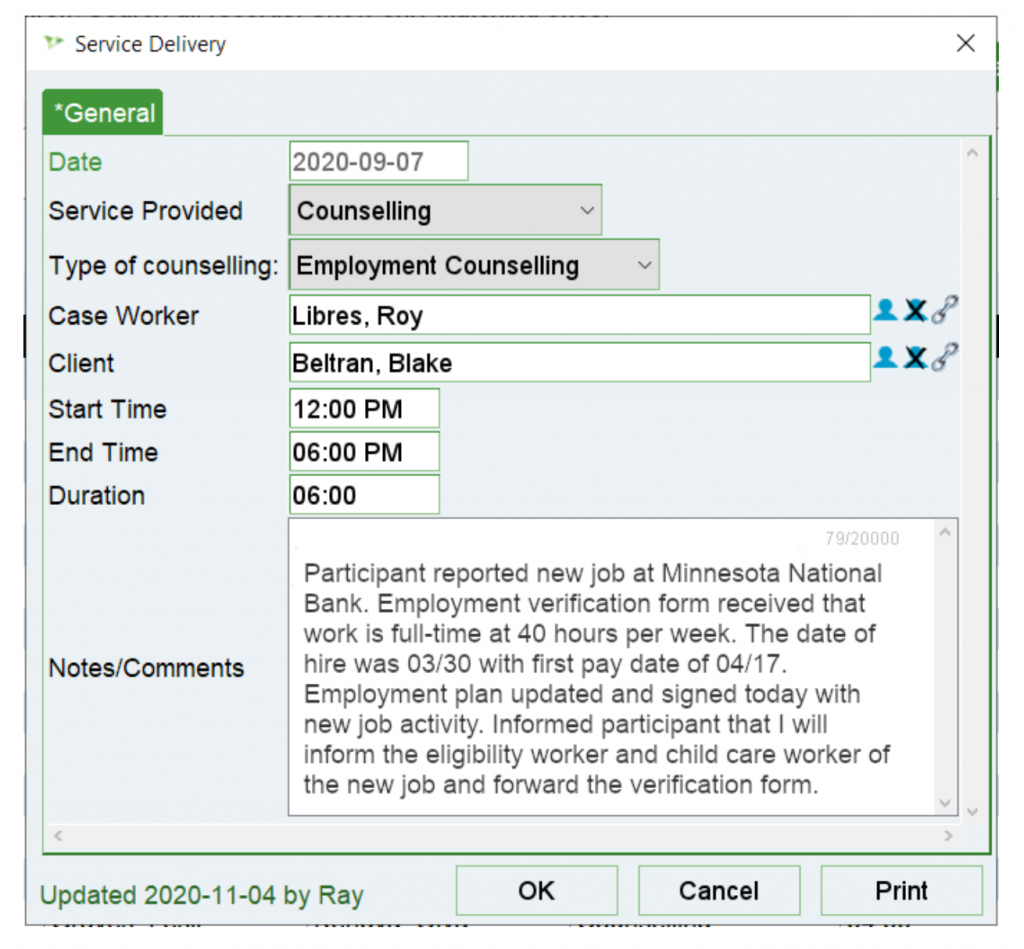Print the service delivery record
The image size is (1024, 949).
[901, 890]
